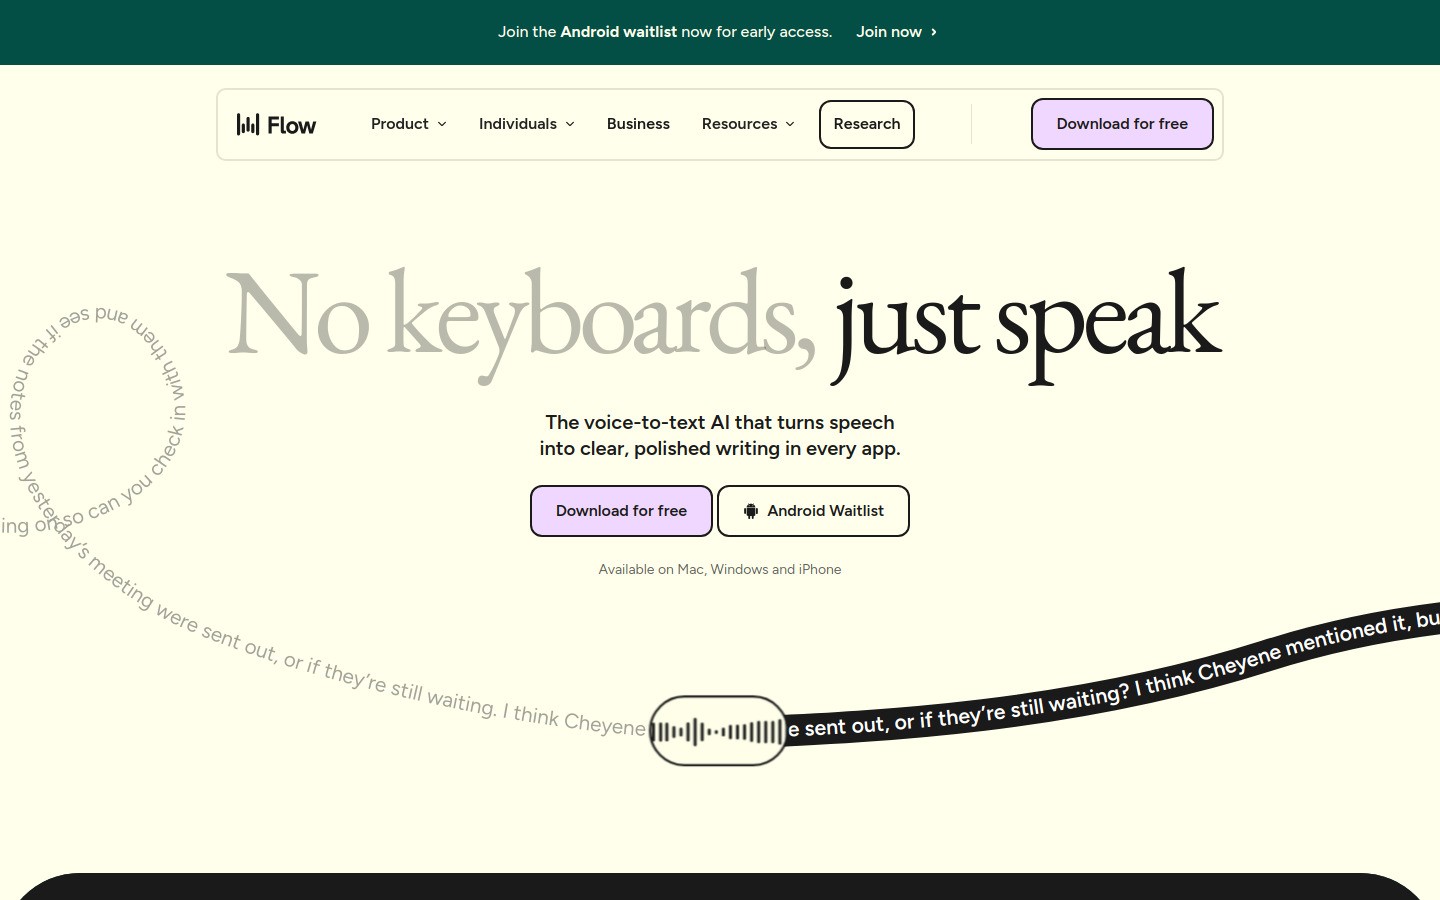
Task: Click the navbar Download for free button
Action: pos(1122,124)
